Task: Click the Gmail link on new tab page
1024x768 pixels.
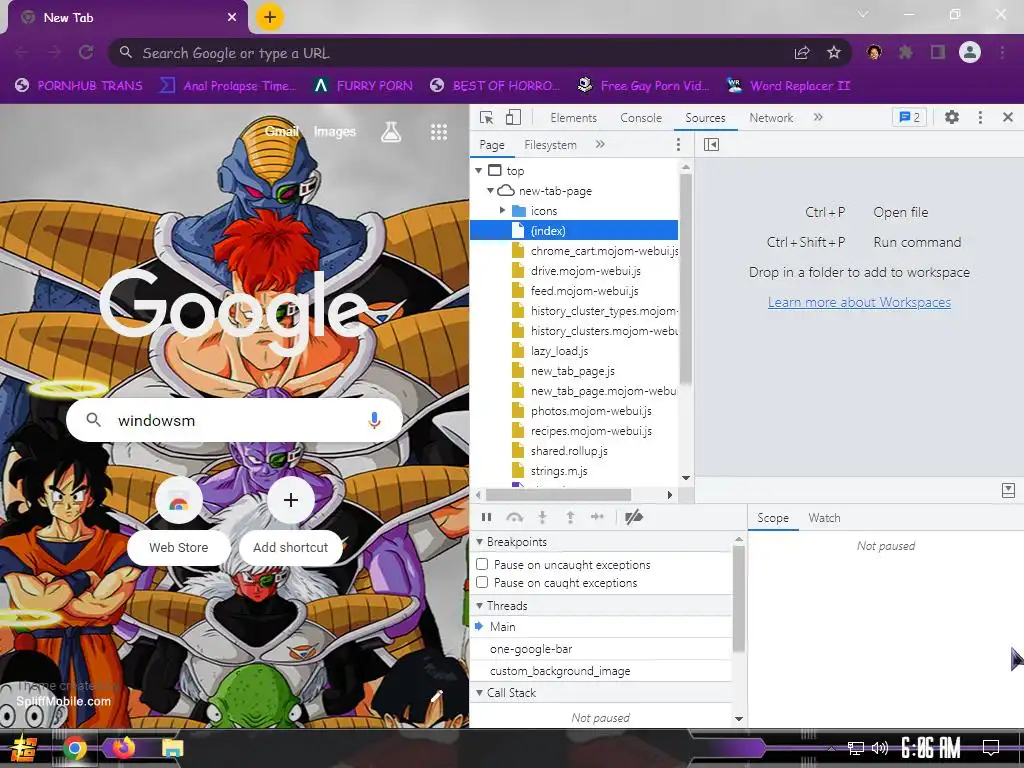Action: 281,131
